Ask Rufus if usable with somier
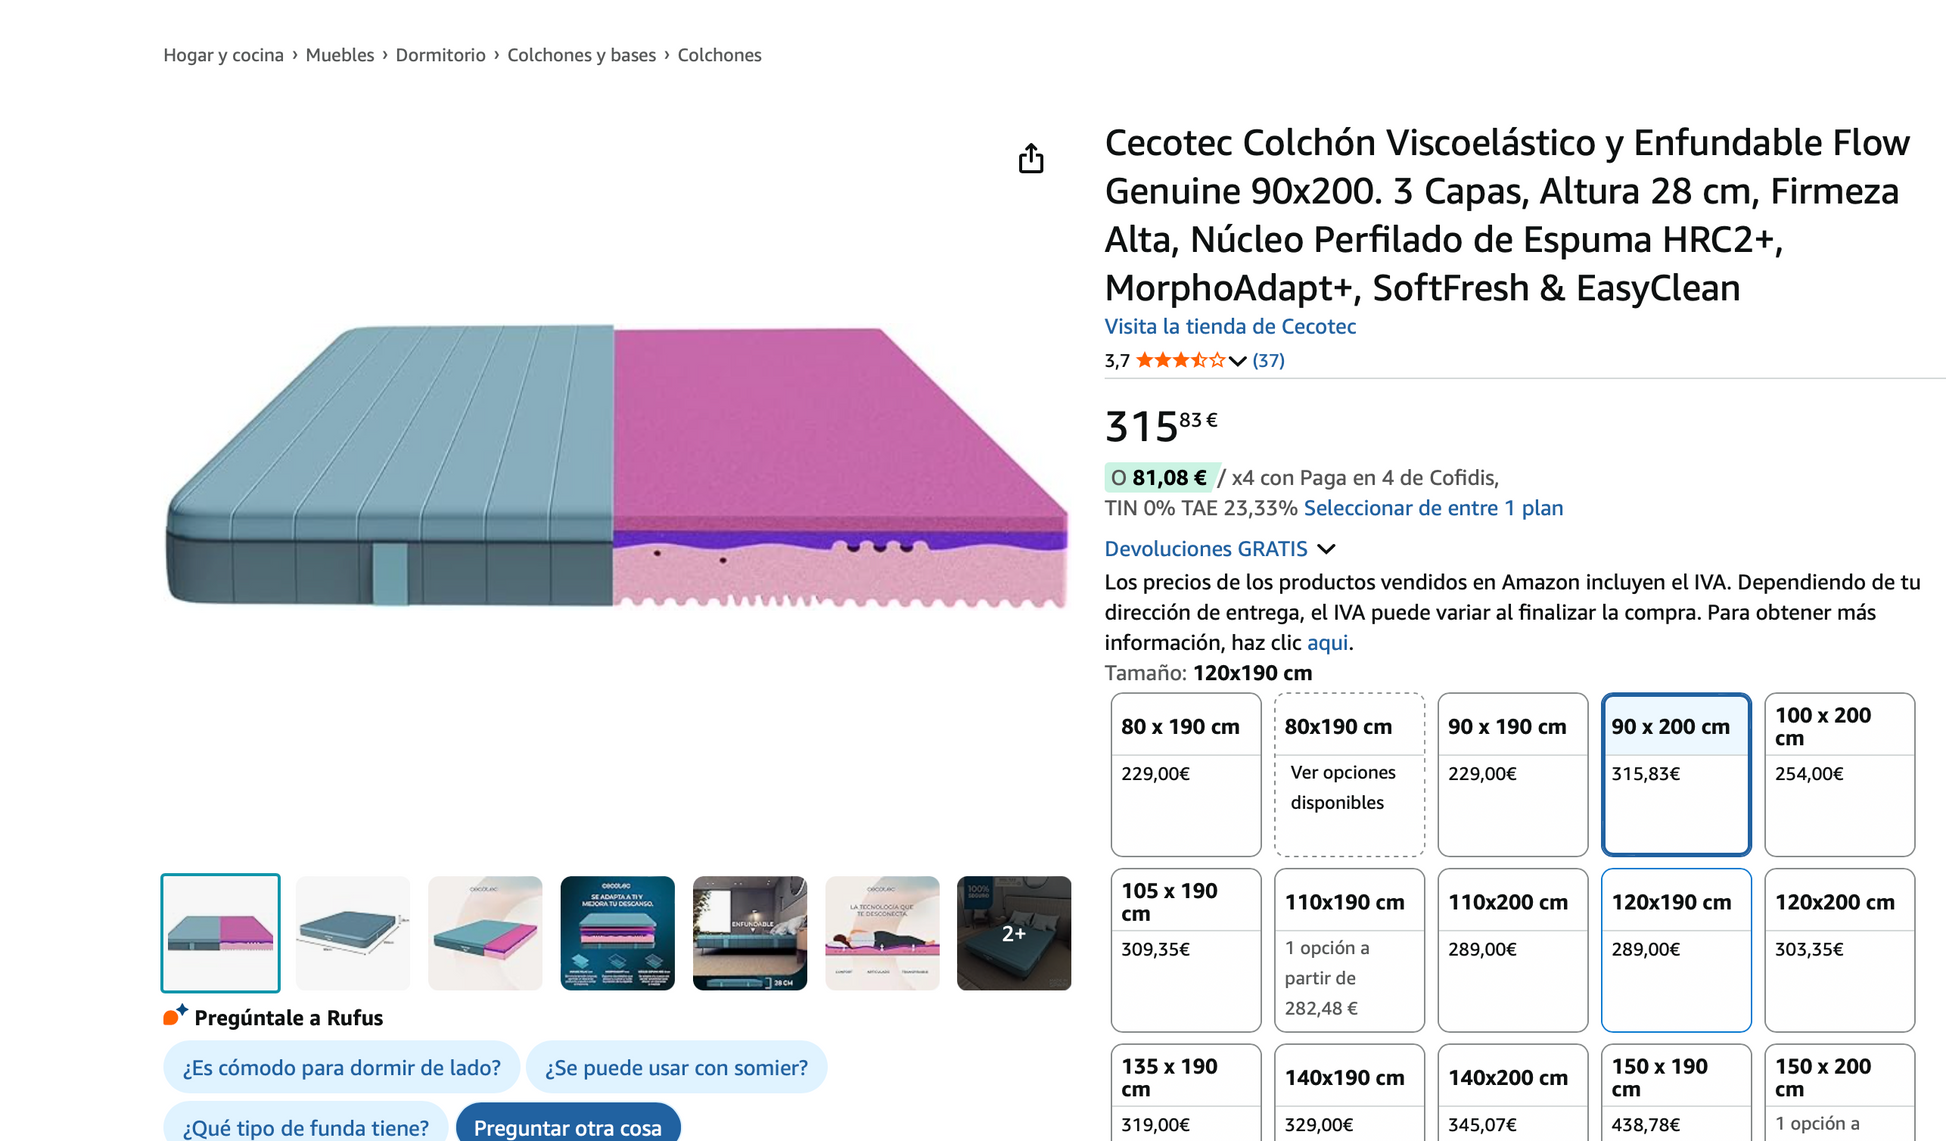 [676, 1067]
